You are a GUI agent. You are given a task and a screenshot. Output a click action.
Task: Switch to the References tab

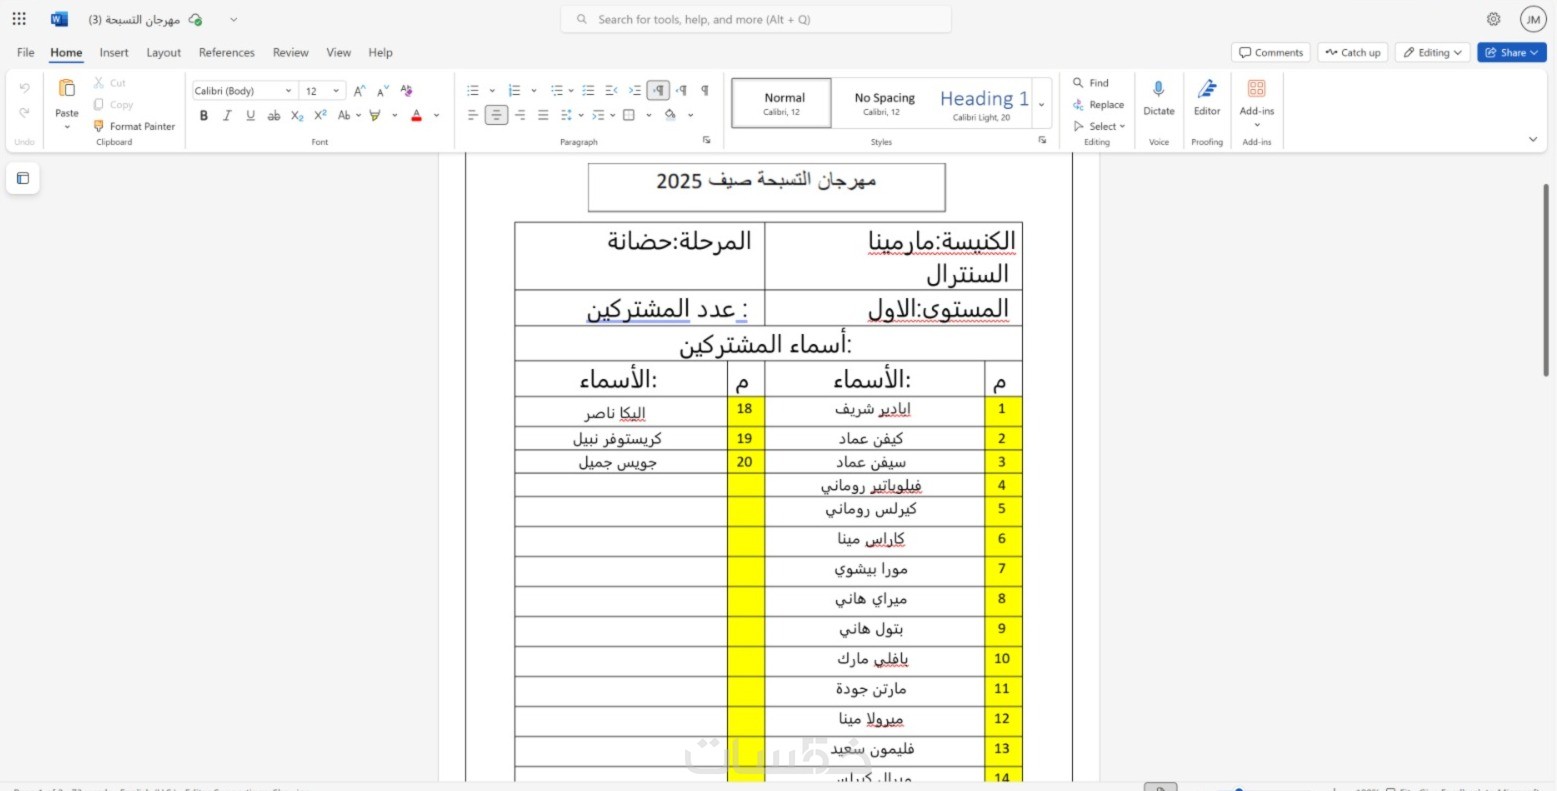pos(227,52)
